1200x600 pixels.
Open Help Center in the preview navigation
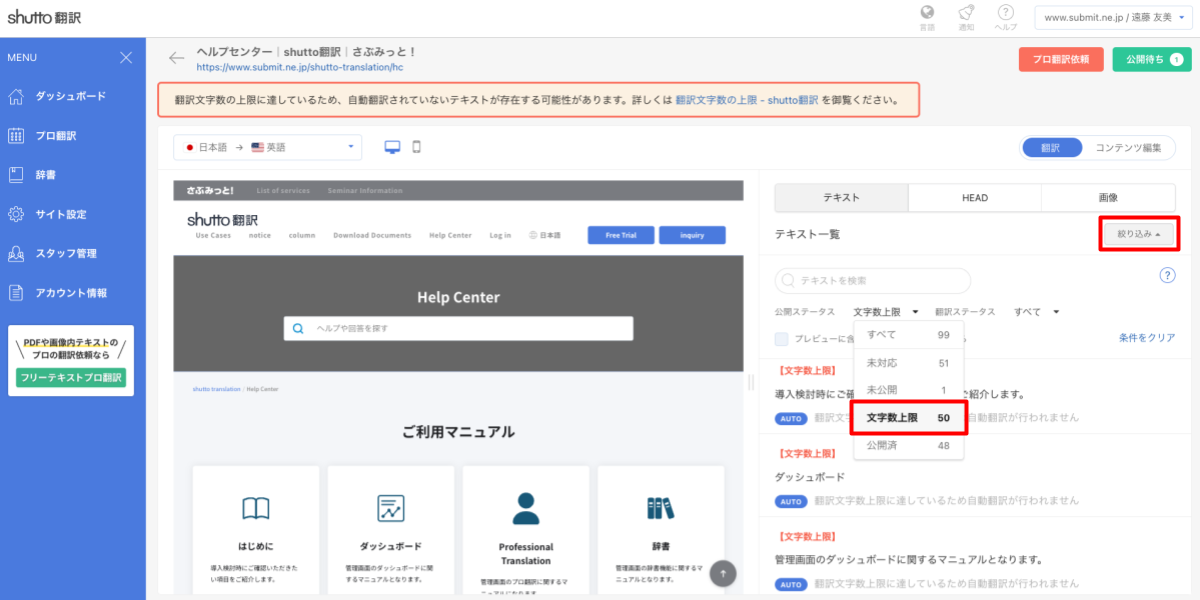[450, 236]
